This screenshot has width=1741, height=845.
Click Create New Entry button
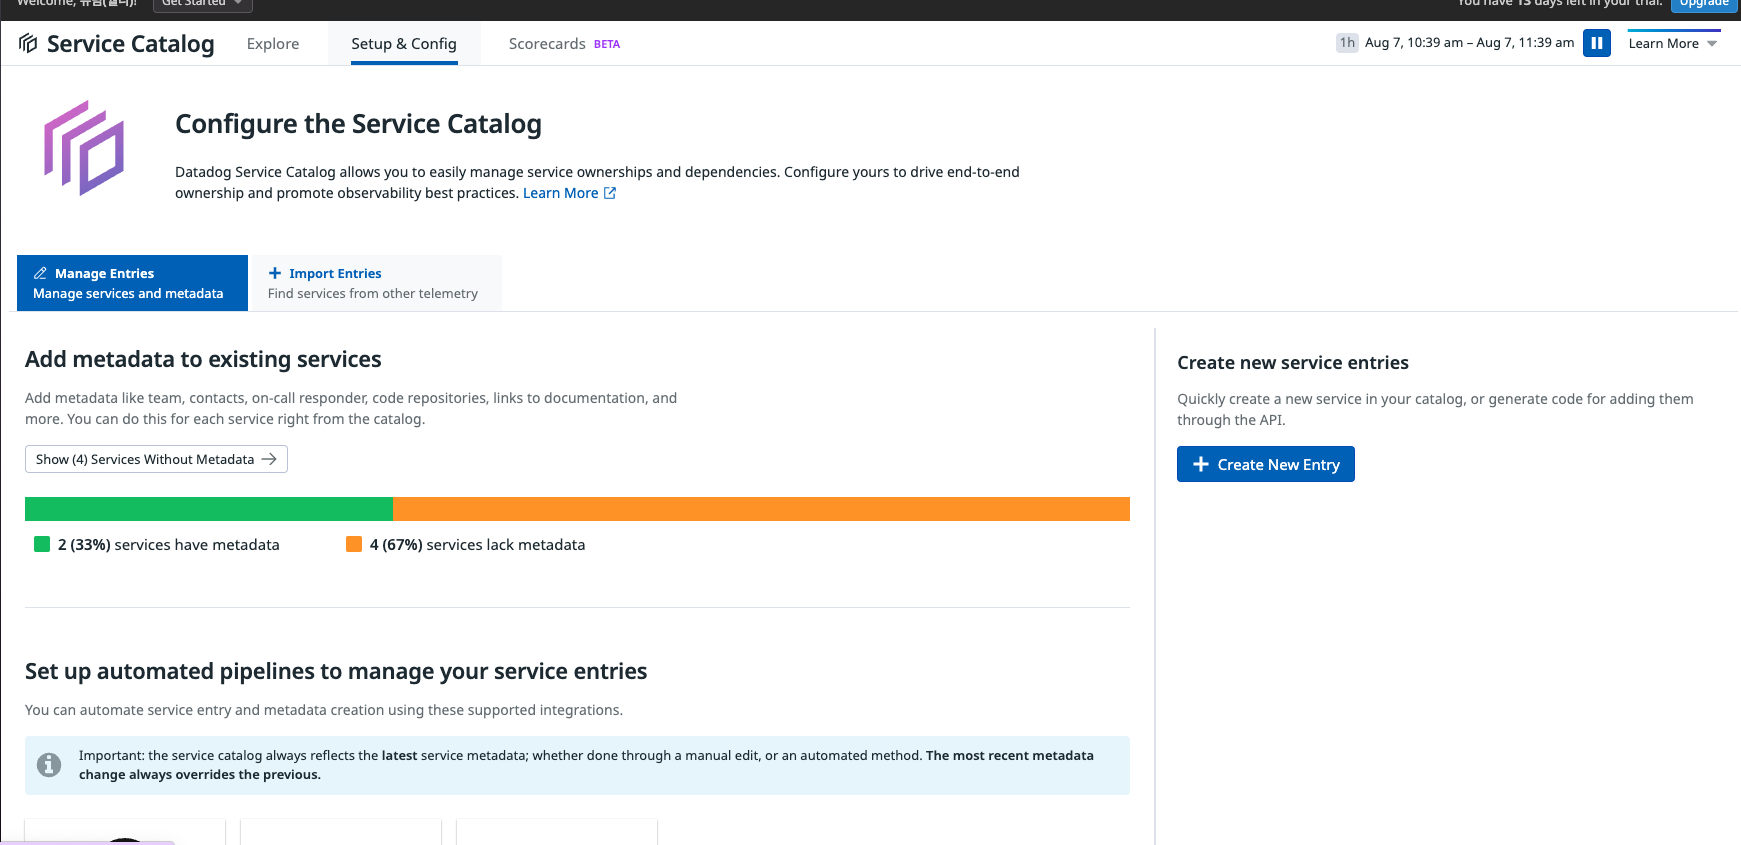coord(1266,464)
